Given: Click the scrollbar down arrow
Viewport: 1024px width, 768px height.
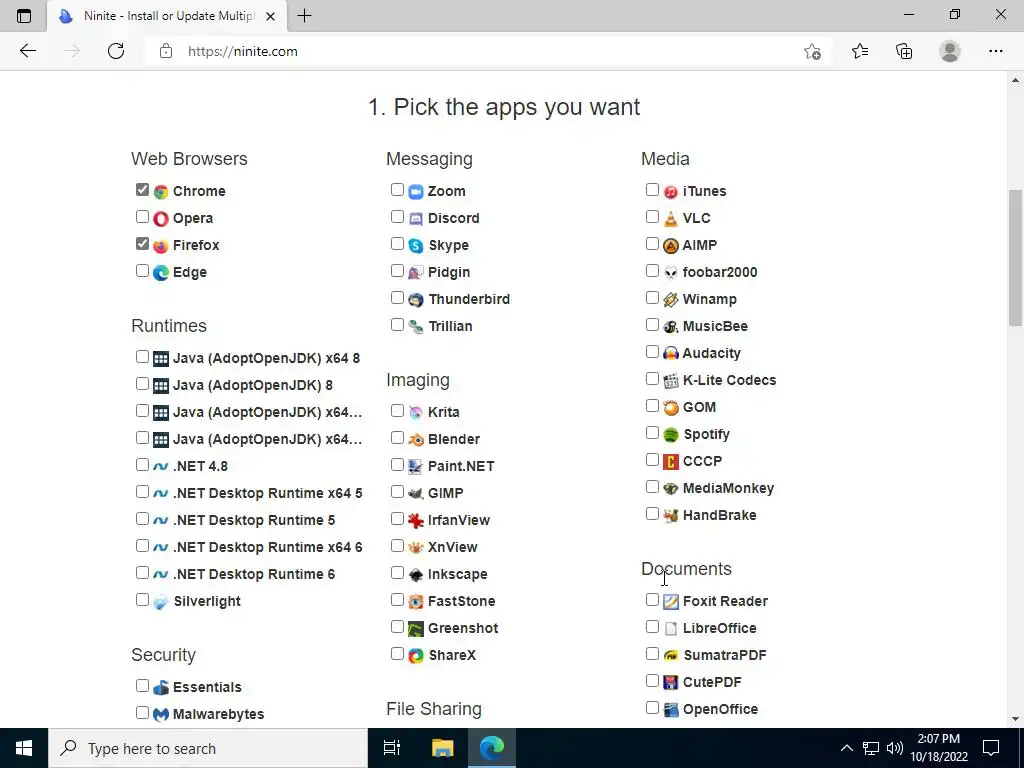Looking at the screenshot, I should tap(1015, 719).
